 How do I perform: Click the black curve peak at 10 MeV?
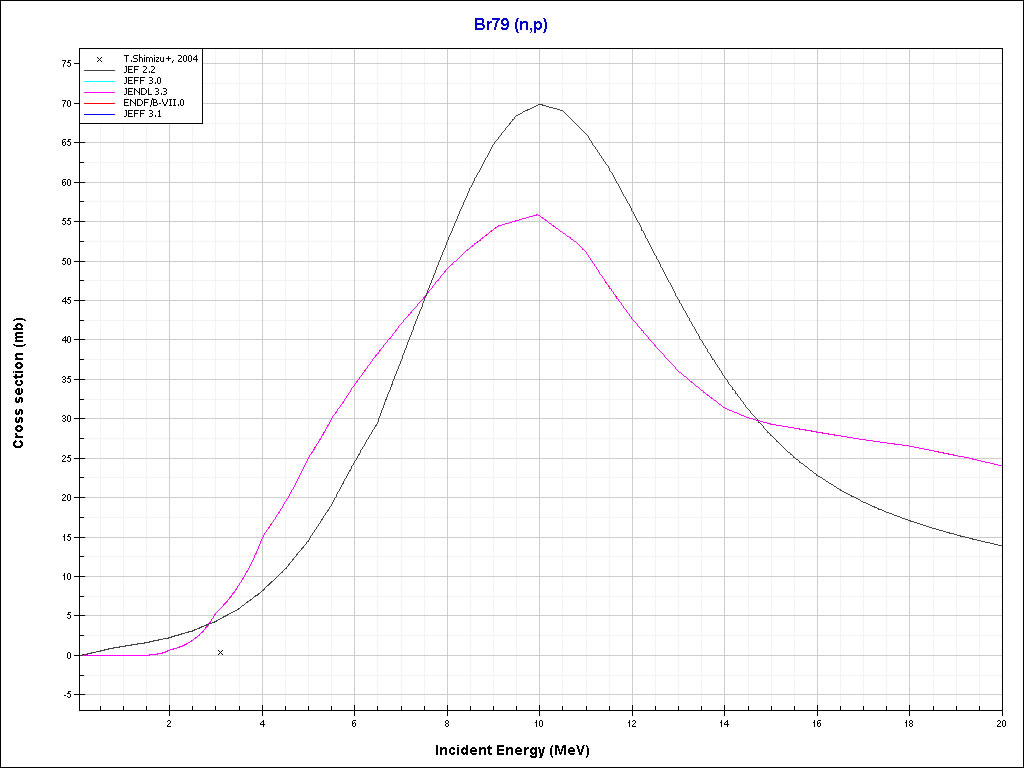540,104
